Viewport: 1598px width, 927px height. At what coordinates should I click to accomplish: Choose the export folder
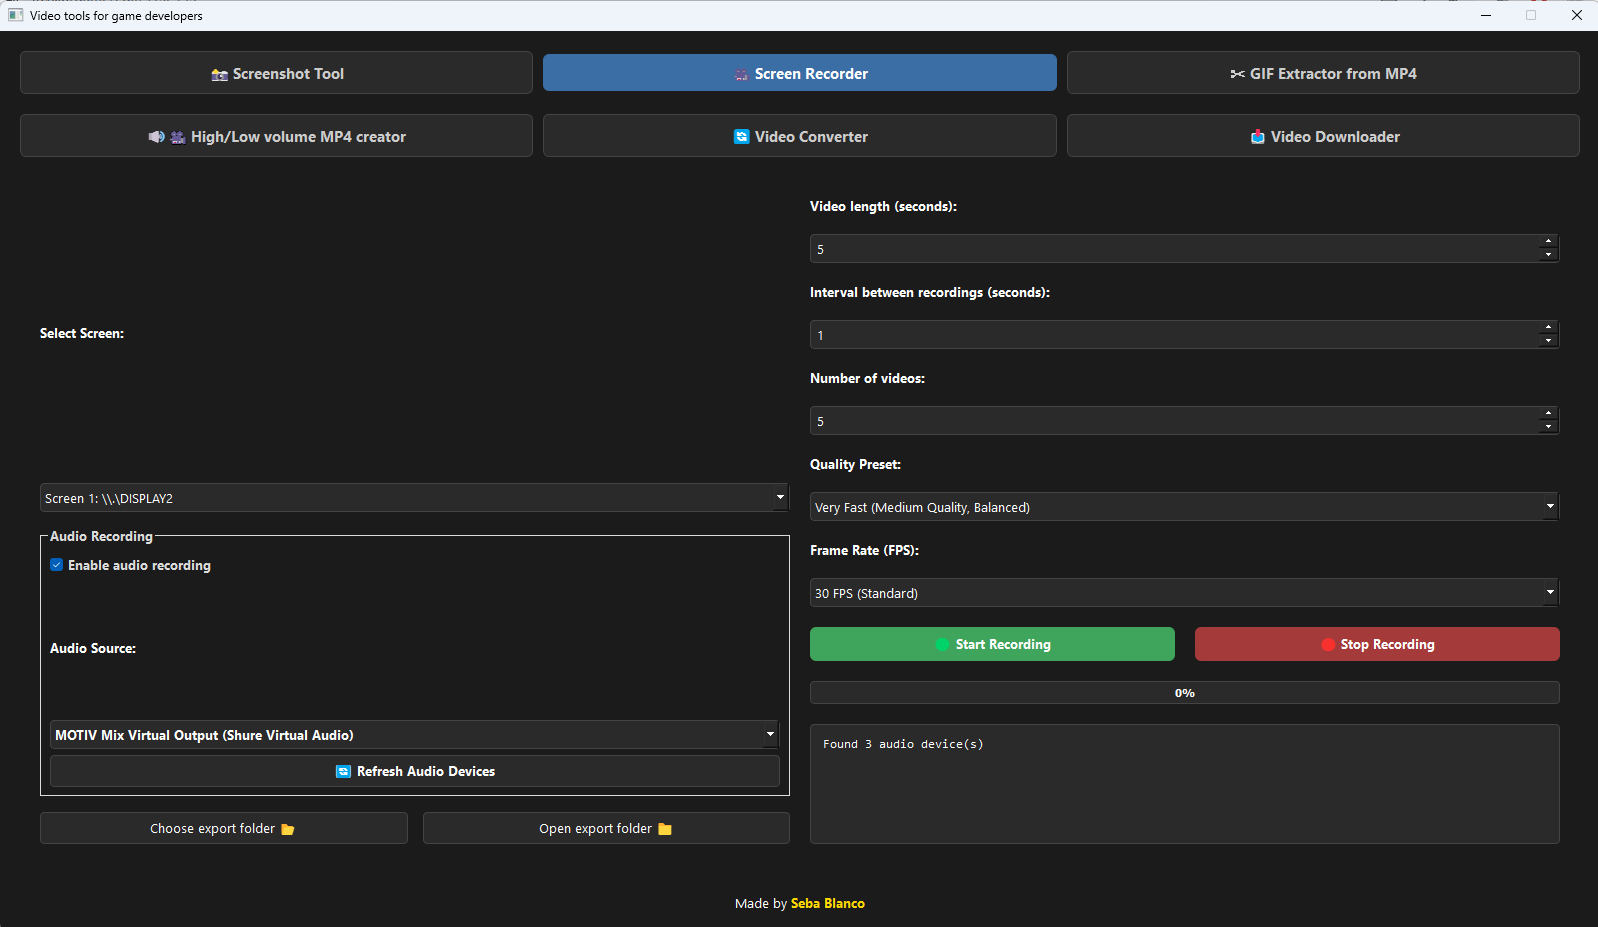click(x=224, y=828)
